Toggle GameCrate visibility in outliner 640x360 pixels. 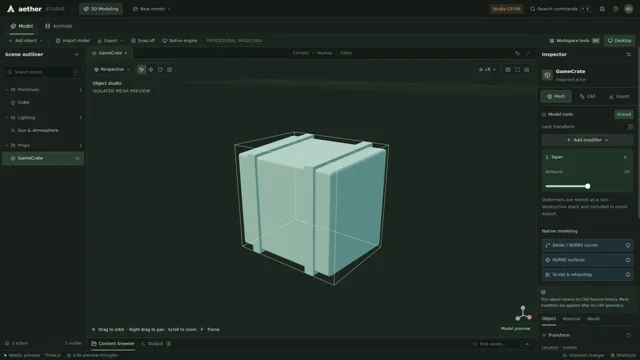tap(78, 158)
